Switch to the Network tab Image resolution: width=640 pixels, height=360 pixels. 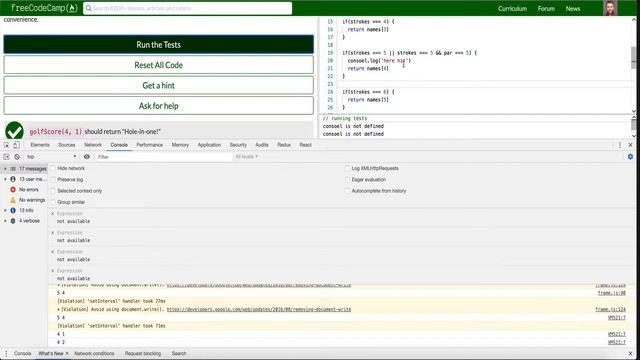[x=93, y=145]
